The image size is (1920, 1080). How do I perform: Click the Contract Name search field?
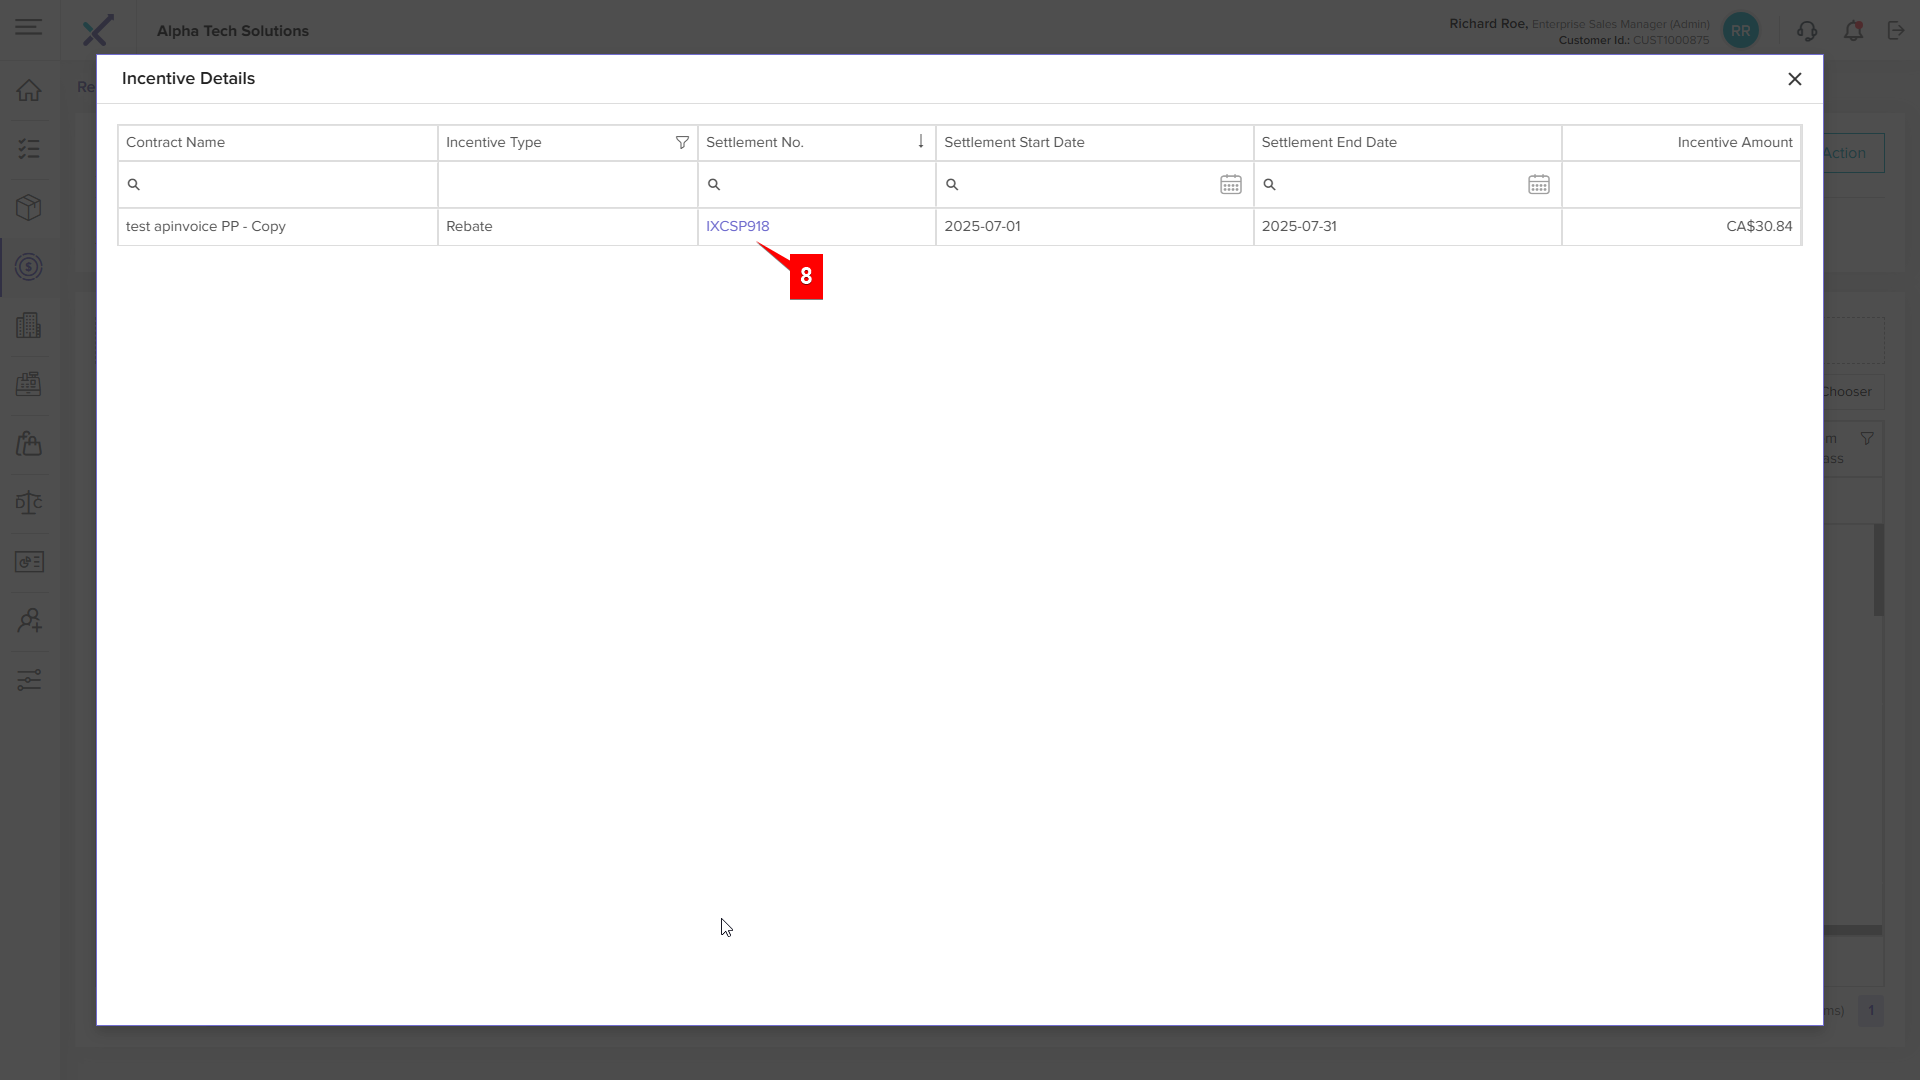(x=278, y=185)
